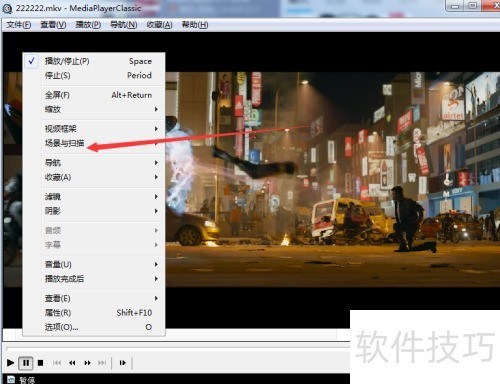Open the 播放(P) menu
The width and height of the screenshot is (500, 384).
(88, 25)
